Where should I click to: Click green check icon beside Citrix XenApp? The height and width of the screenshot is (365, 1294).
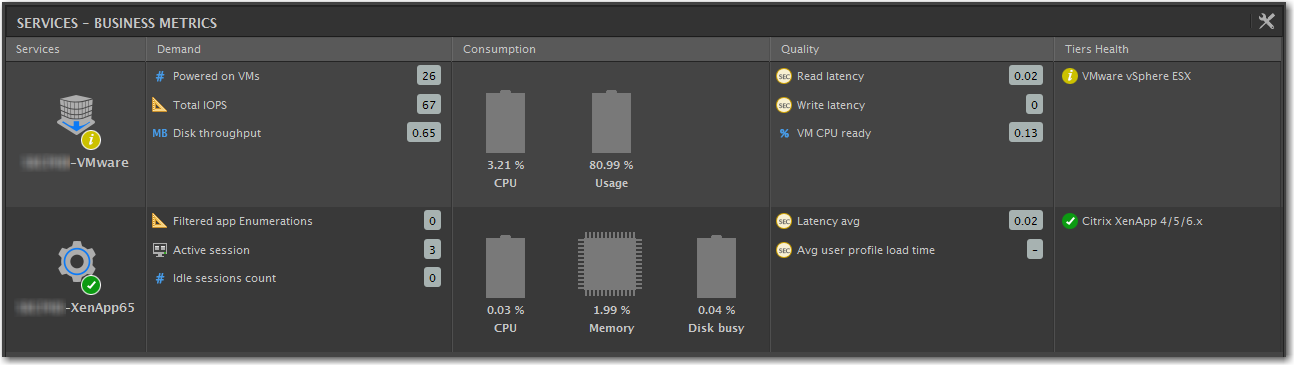(x=1070, y=221)
